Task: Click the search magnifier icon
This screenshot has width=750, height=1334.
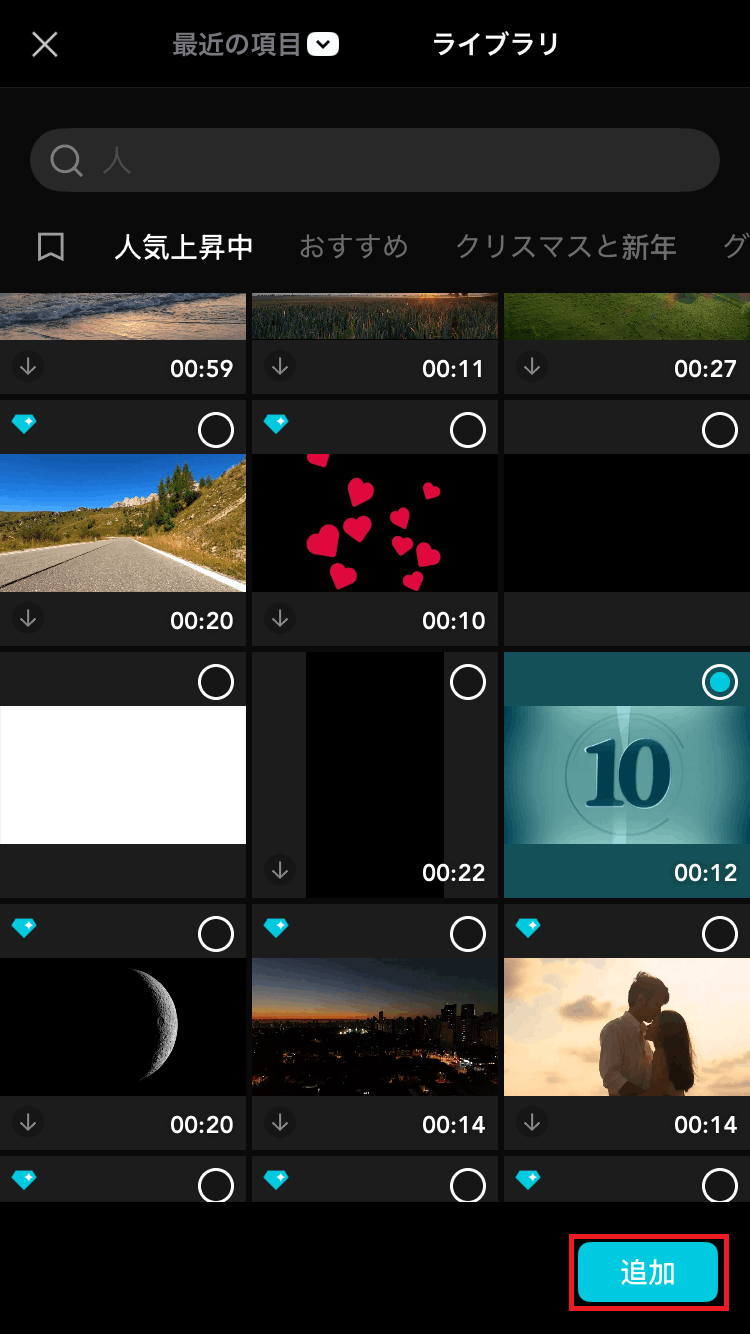Action: 67,160
